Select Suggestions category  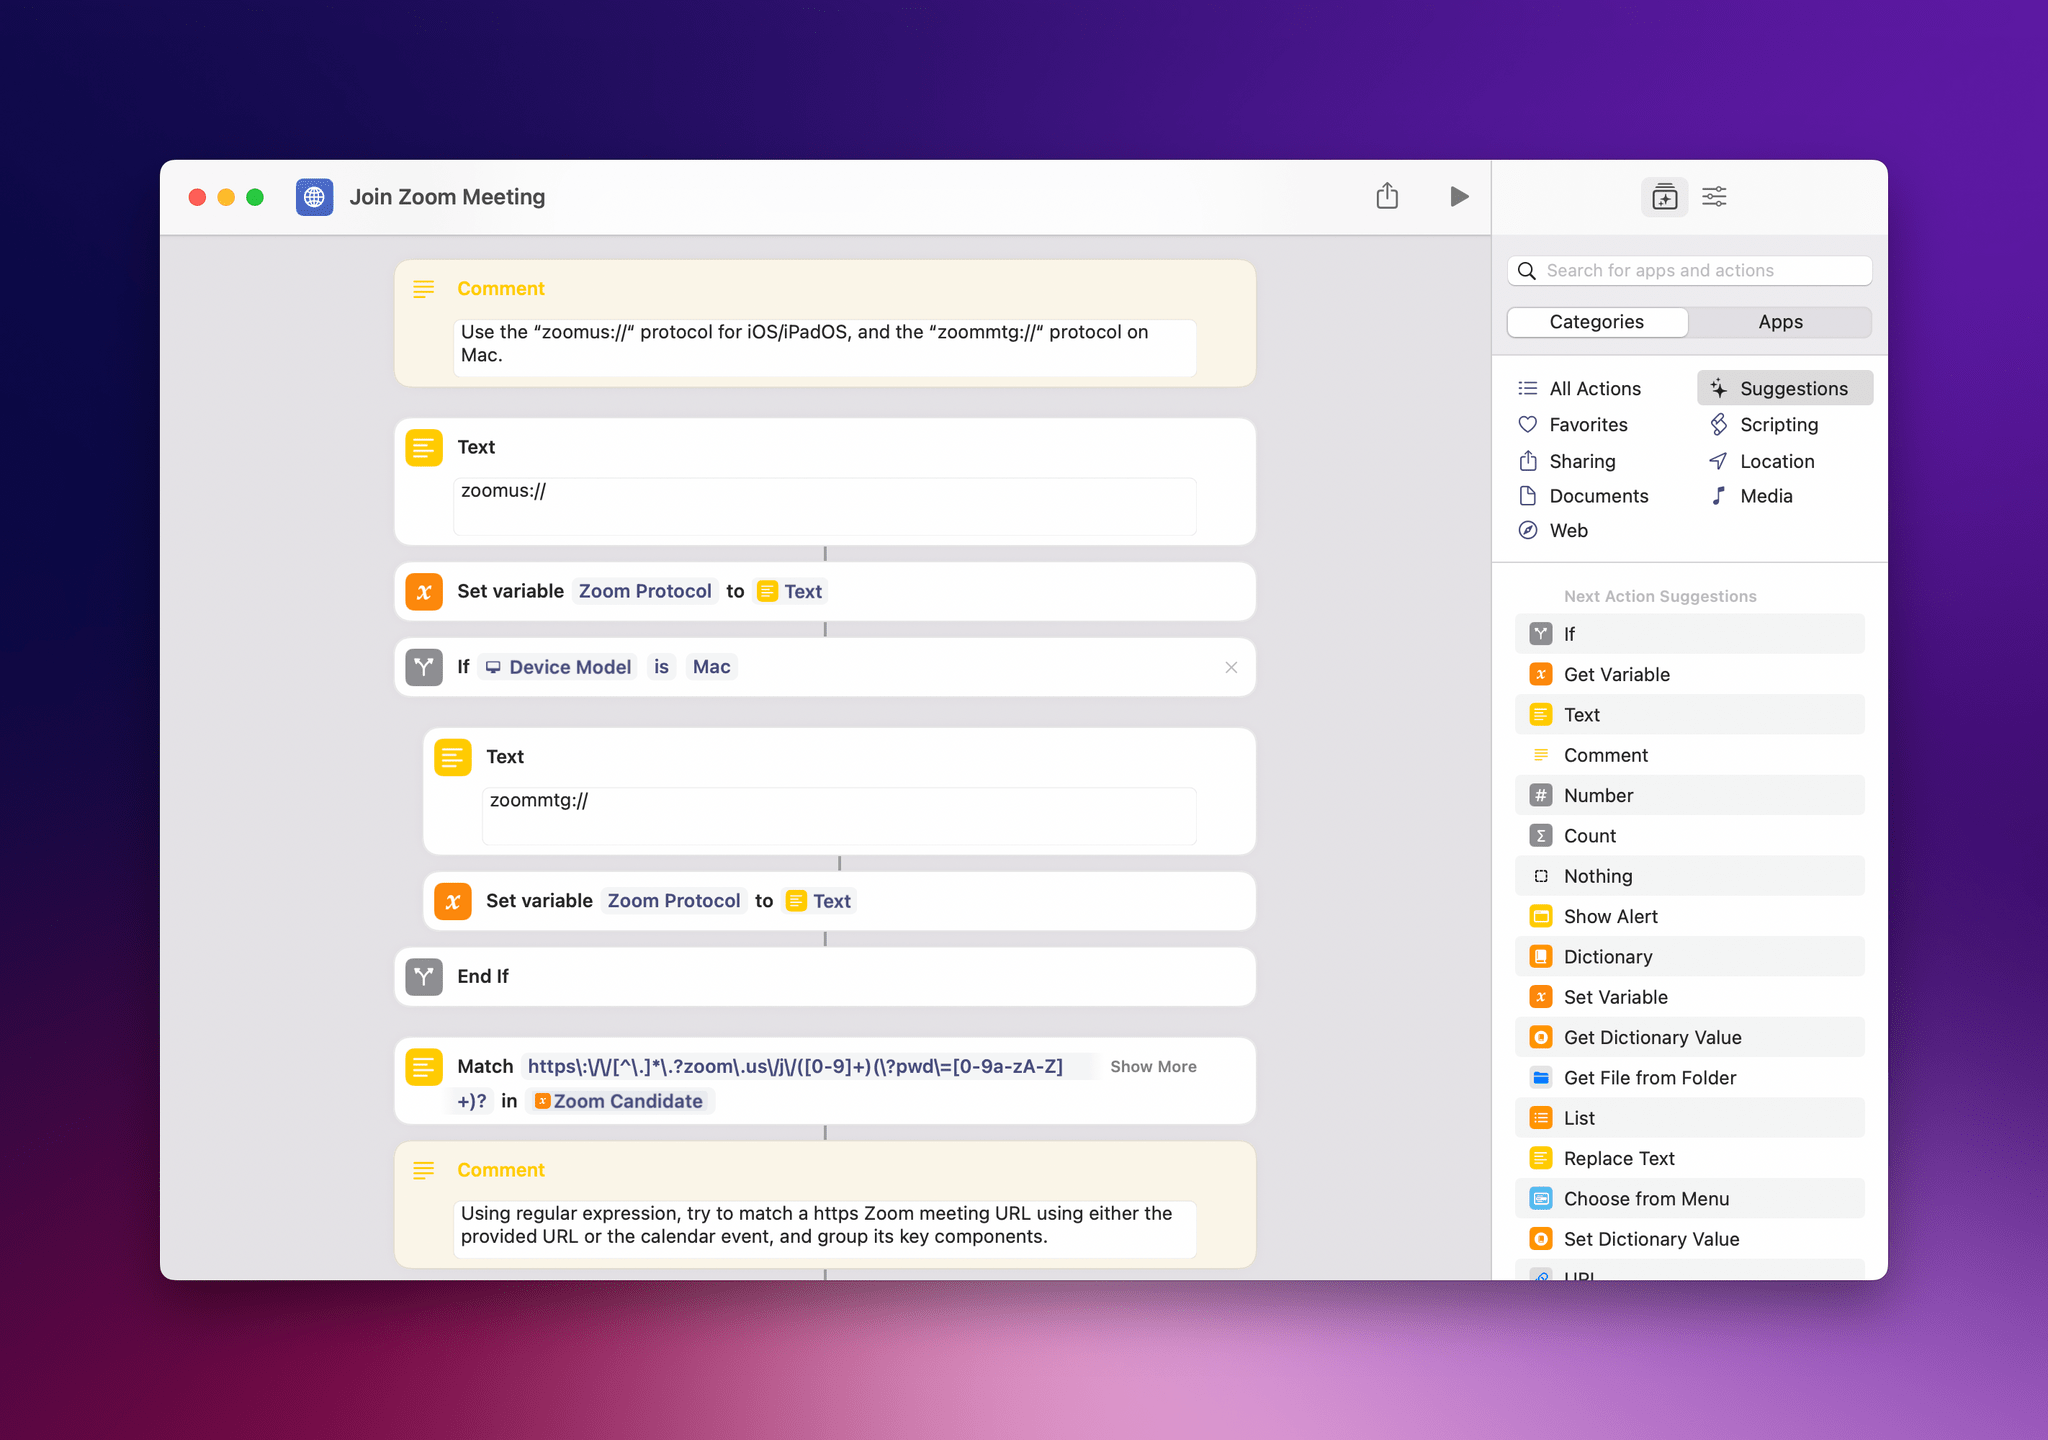click(1784, 389)
